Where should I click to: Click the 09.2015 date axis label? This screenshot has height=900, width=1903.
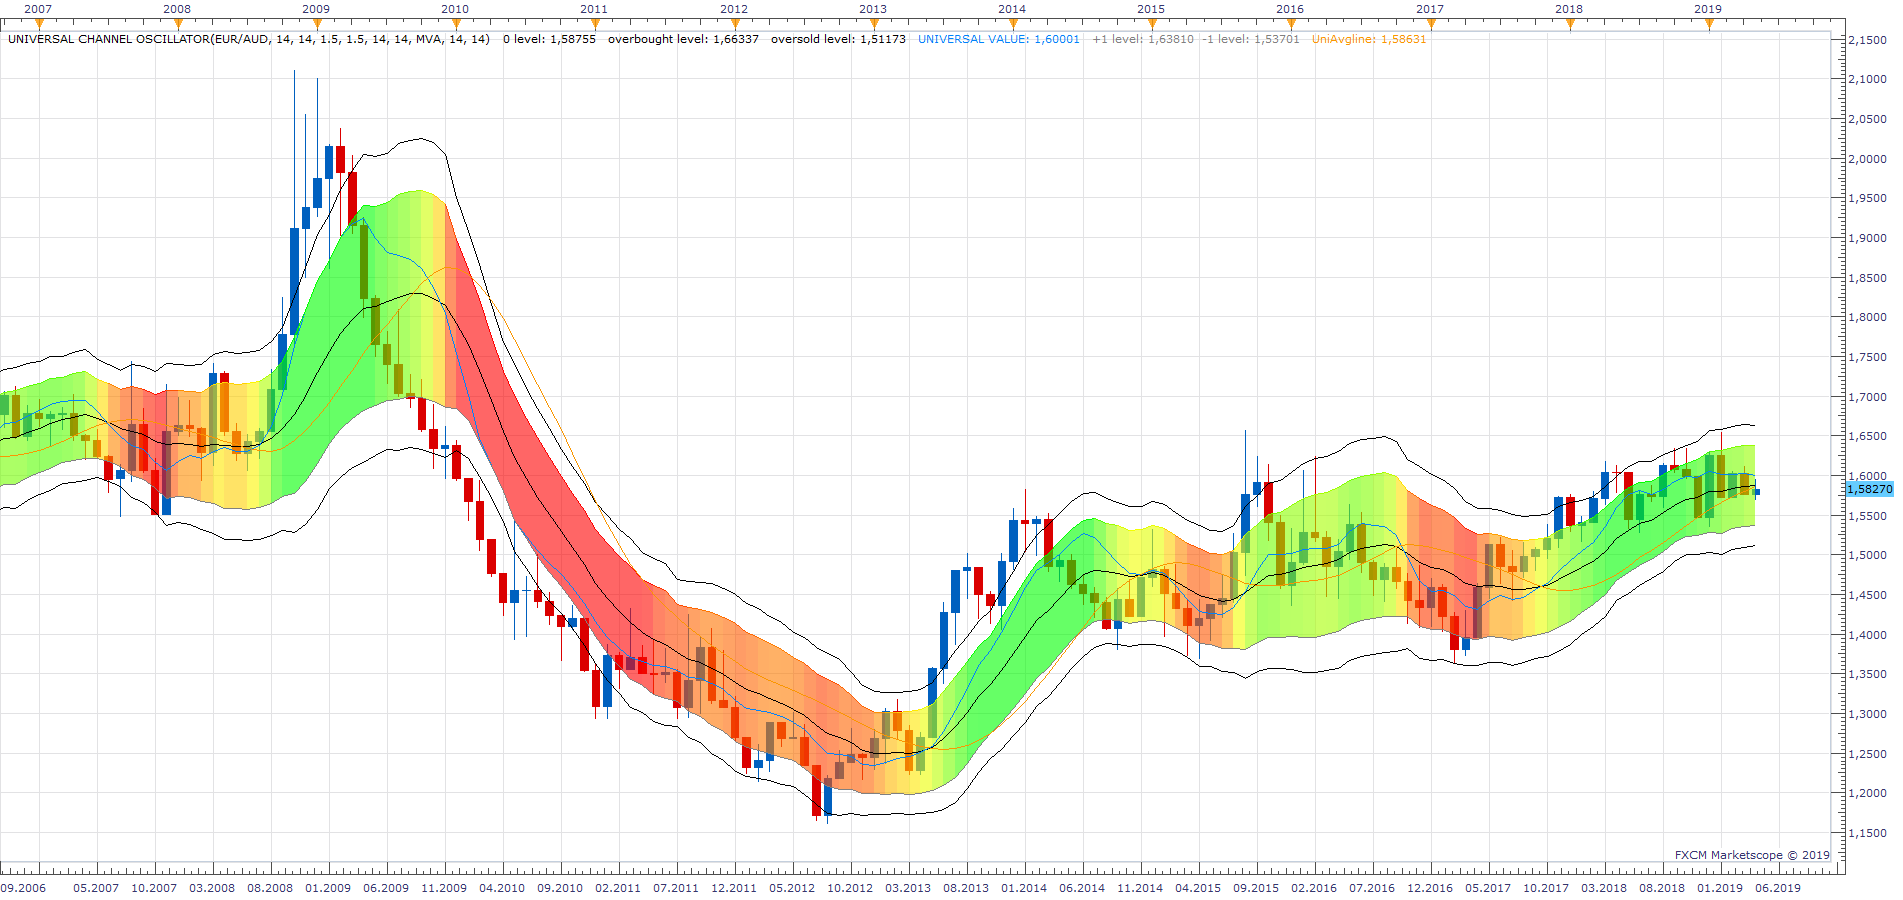tap(1256, 888)
